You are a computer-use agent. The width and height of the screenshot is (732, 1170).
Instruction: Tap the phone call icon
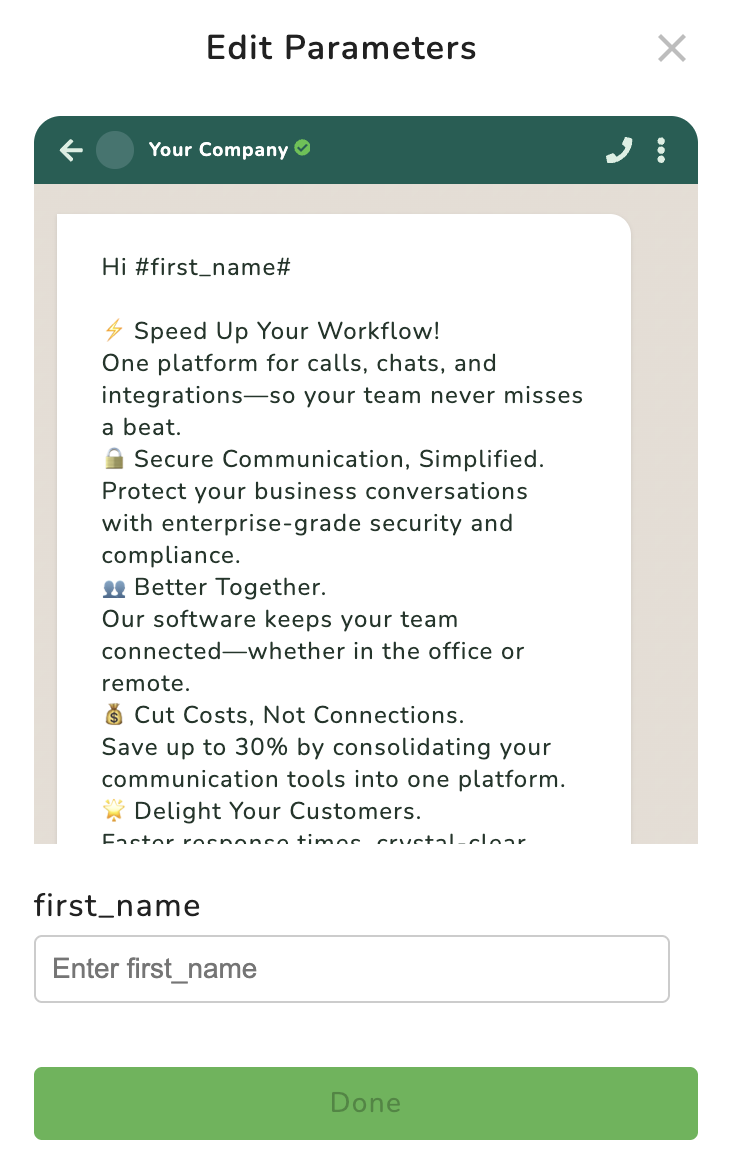click(619, 150)
